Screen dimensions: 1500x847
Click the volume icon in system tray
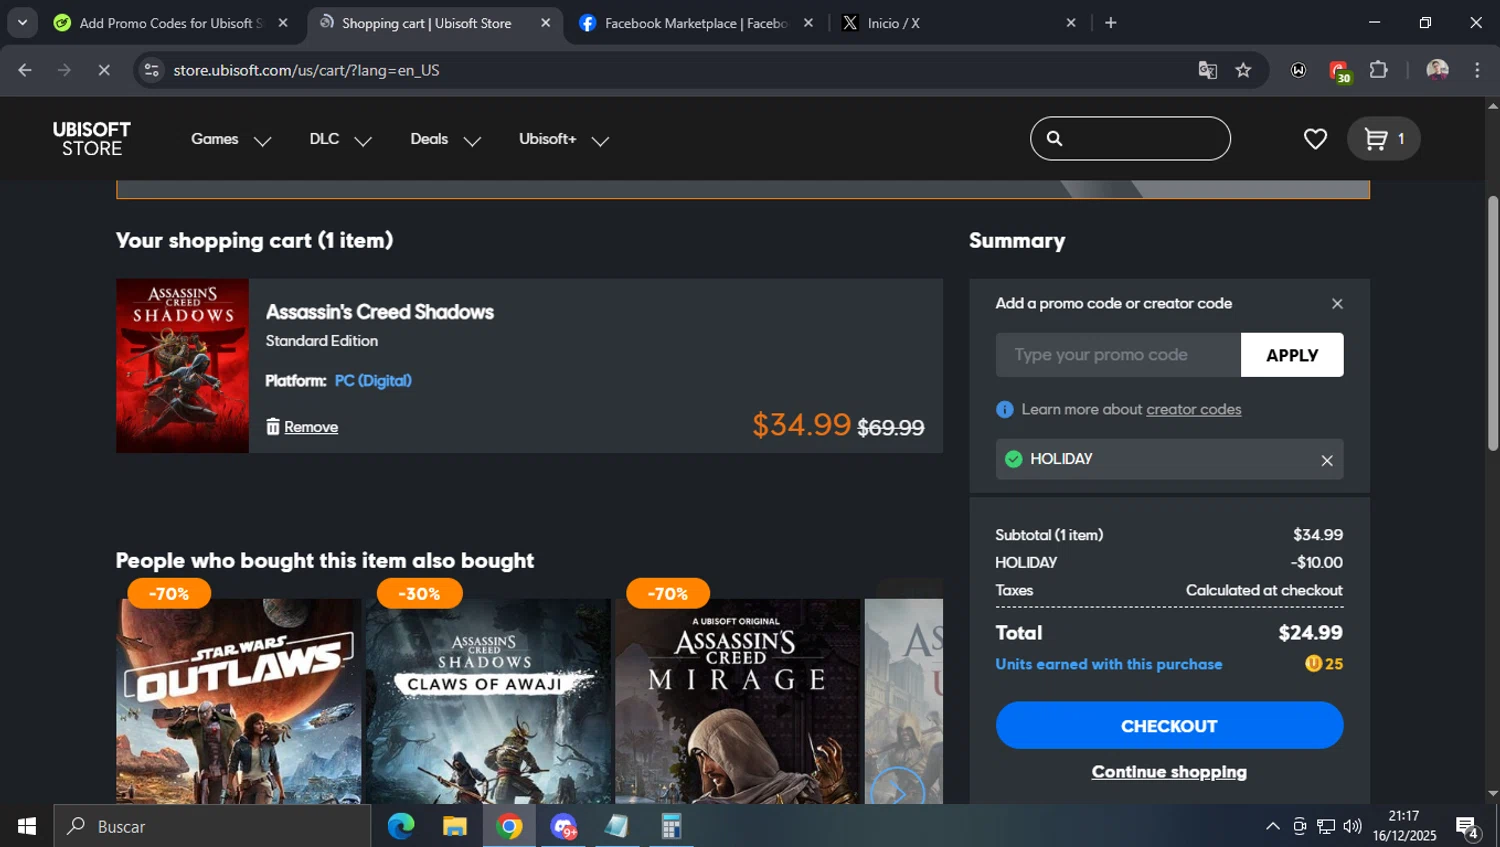[x=1352, y=826]
